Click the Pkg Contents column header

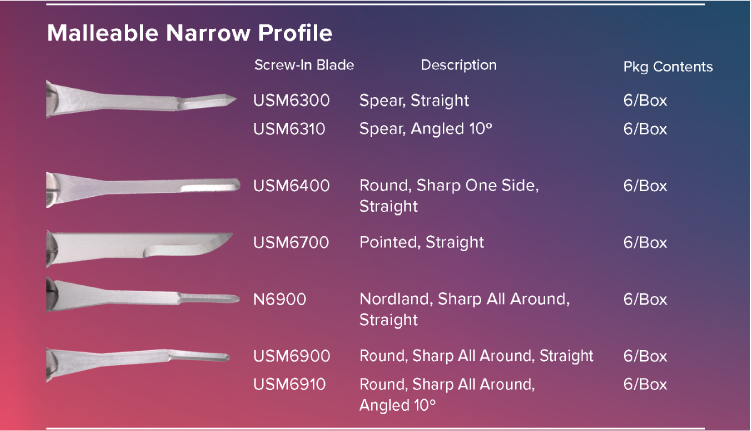(x=668, y=67)
